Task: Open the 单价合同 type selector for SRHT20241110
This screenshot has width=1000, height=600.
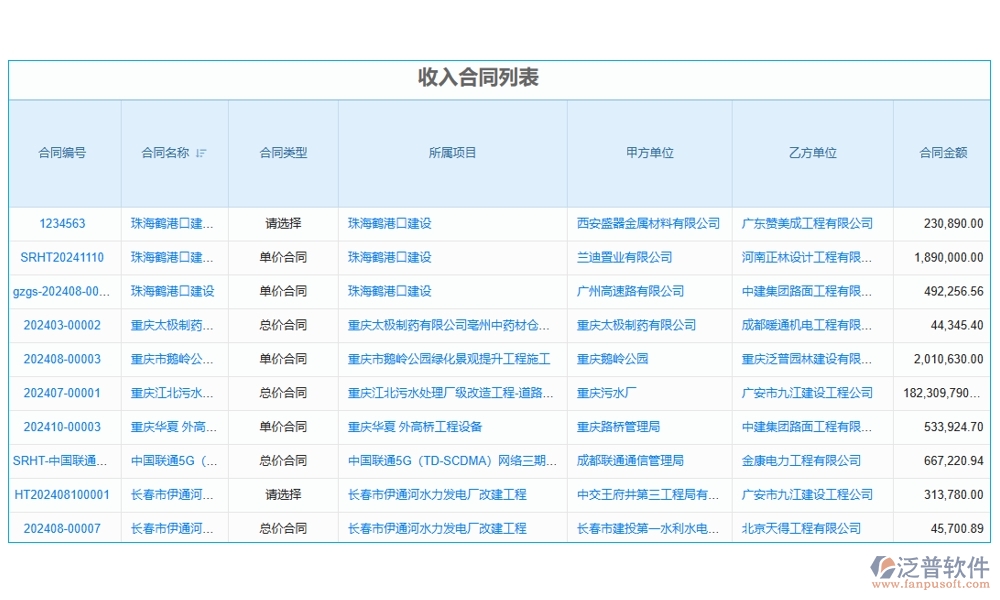Action: (283, 257)
